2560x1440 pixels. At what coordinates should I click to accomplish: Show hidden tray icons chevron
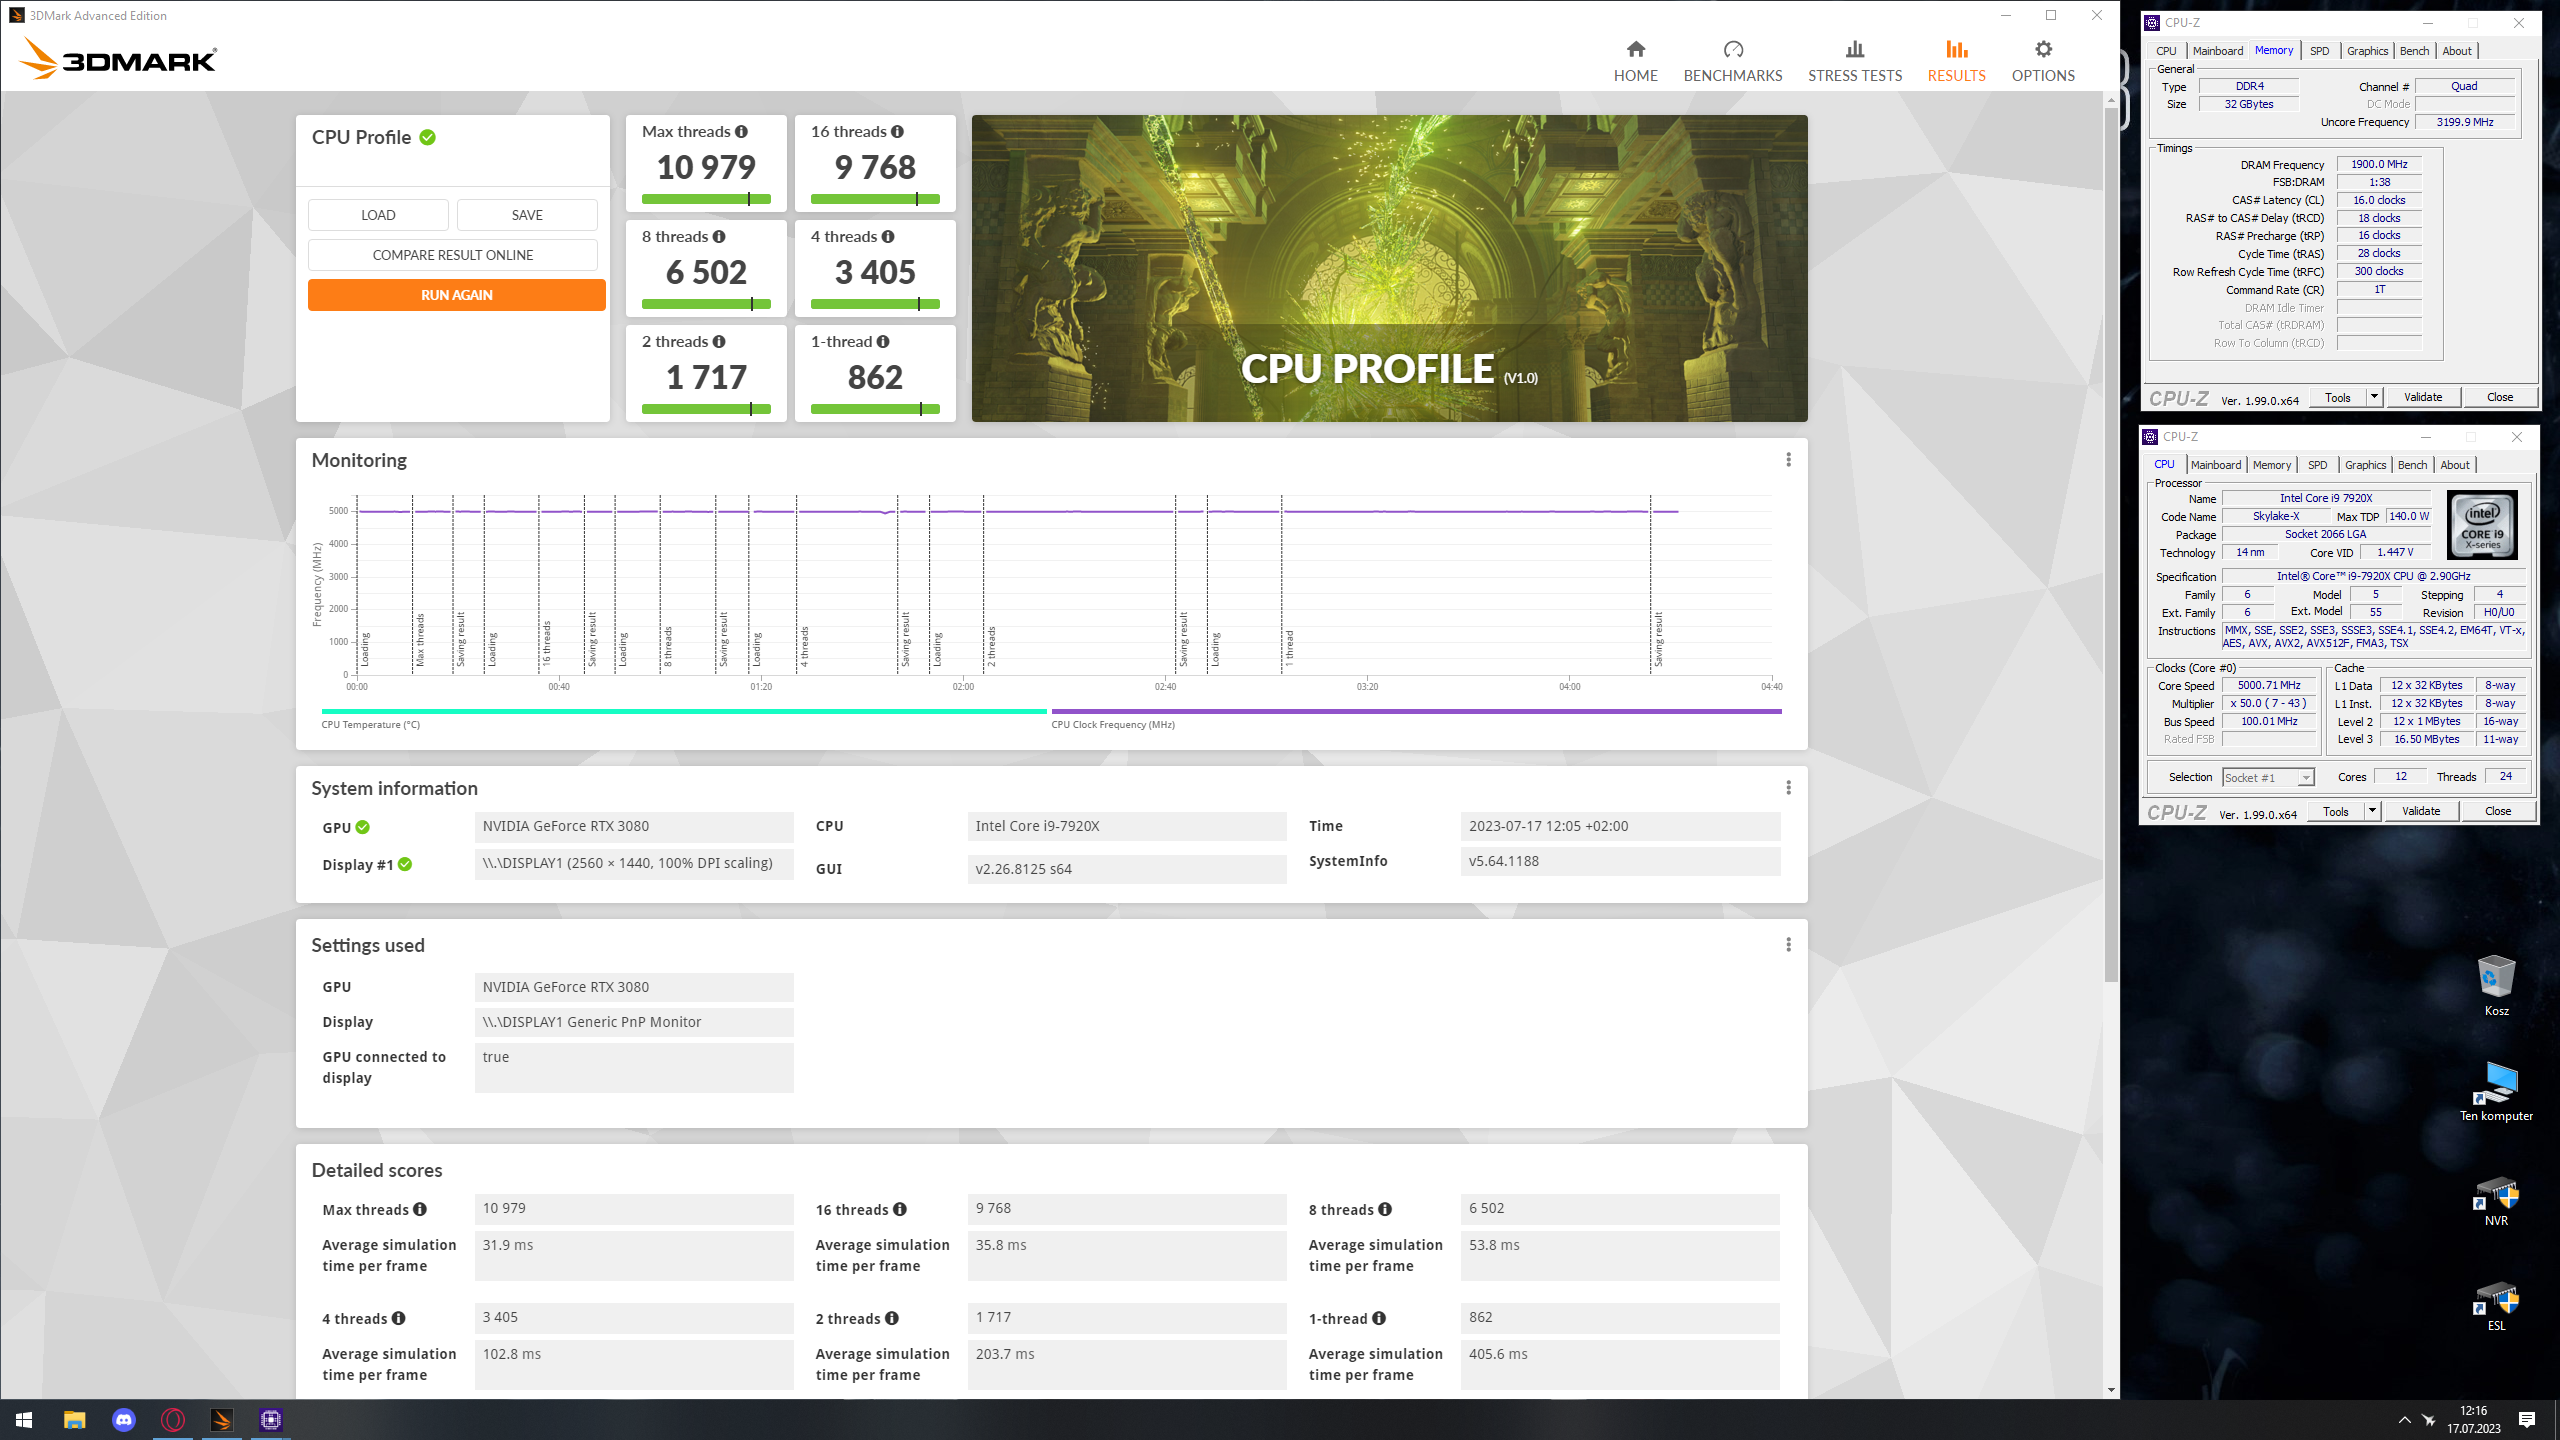click(2404, 1420)
